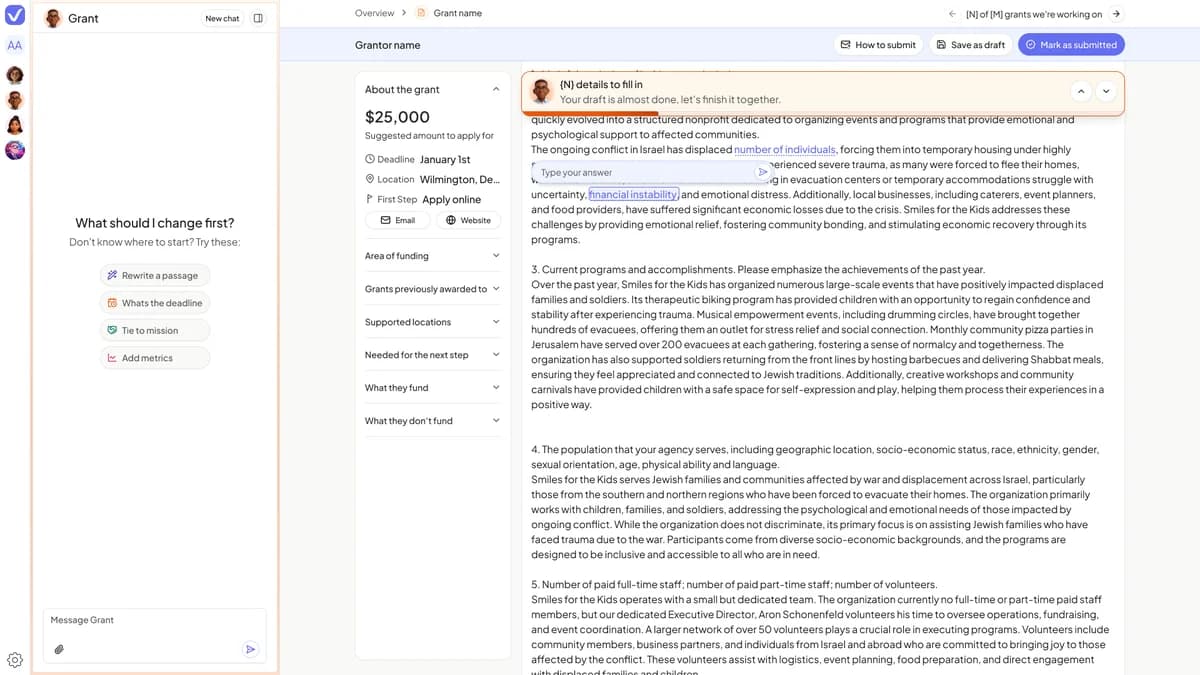Click the Deadline clock icon
Screen dimensions: 1200x675
(x=370, y=159)
